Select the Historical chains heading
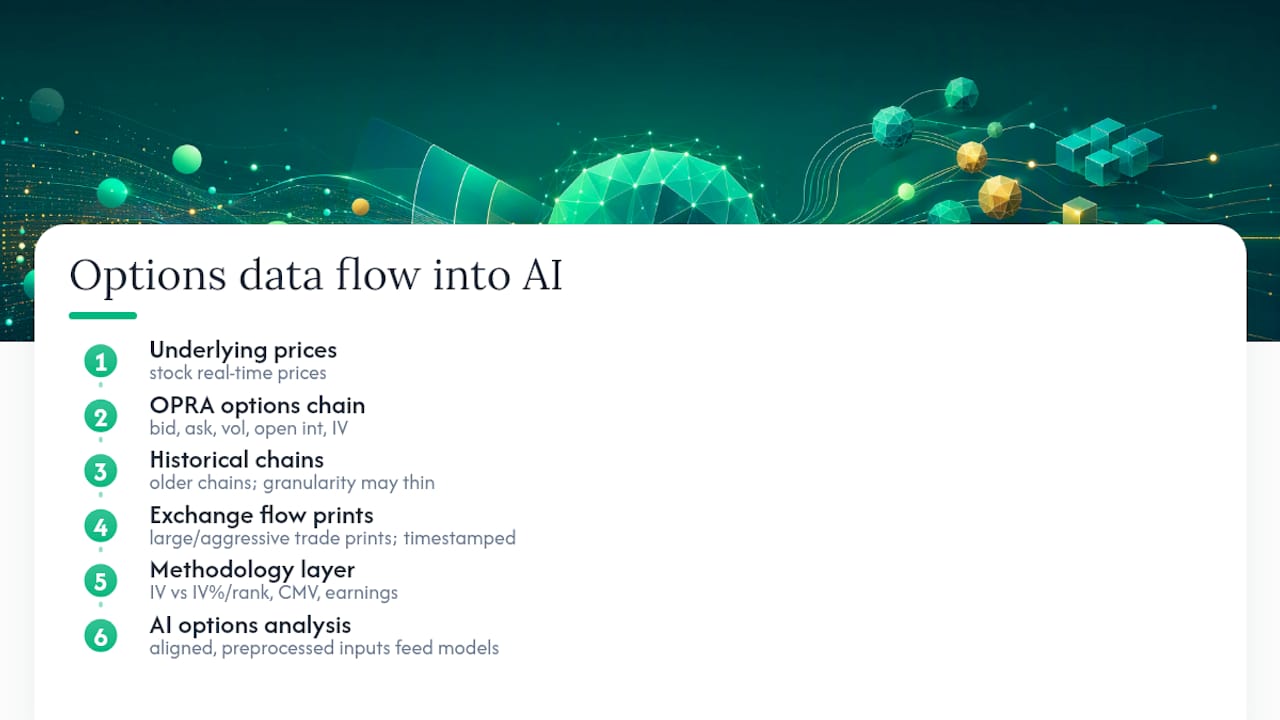The image size is (1280, 720). tap(237, 460)
